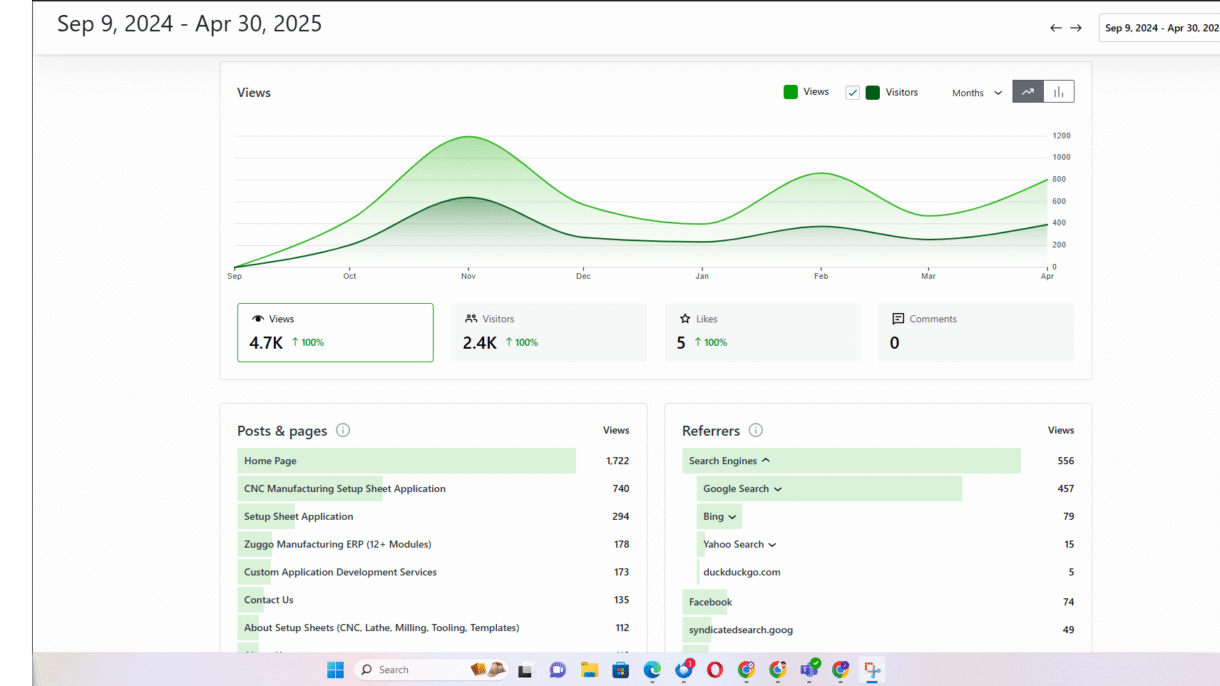The image size is (1220, 686).
Task: Open File Explorer from the taskbar
Action: pyautogui.click(x=589, y=670)
